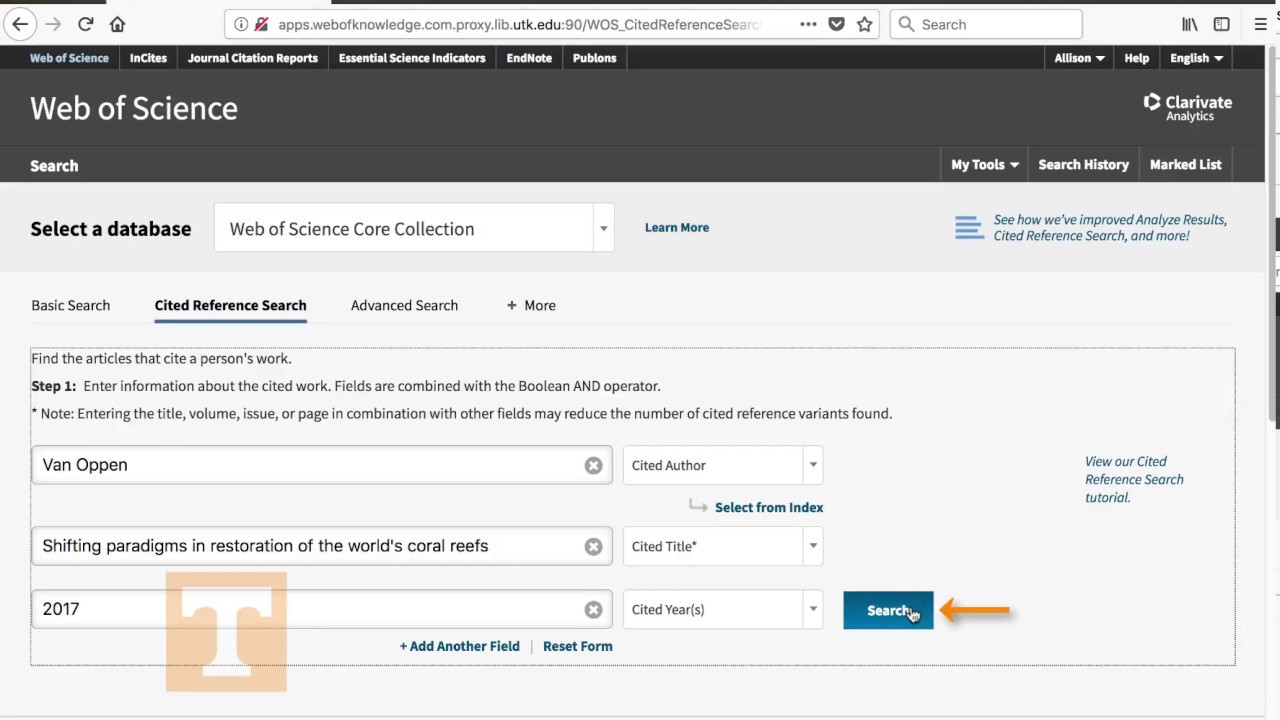The height and width of the screenshot is (720, 1280).
Task: Open Journal Citation Reports
Action: (253, 58)
